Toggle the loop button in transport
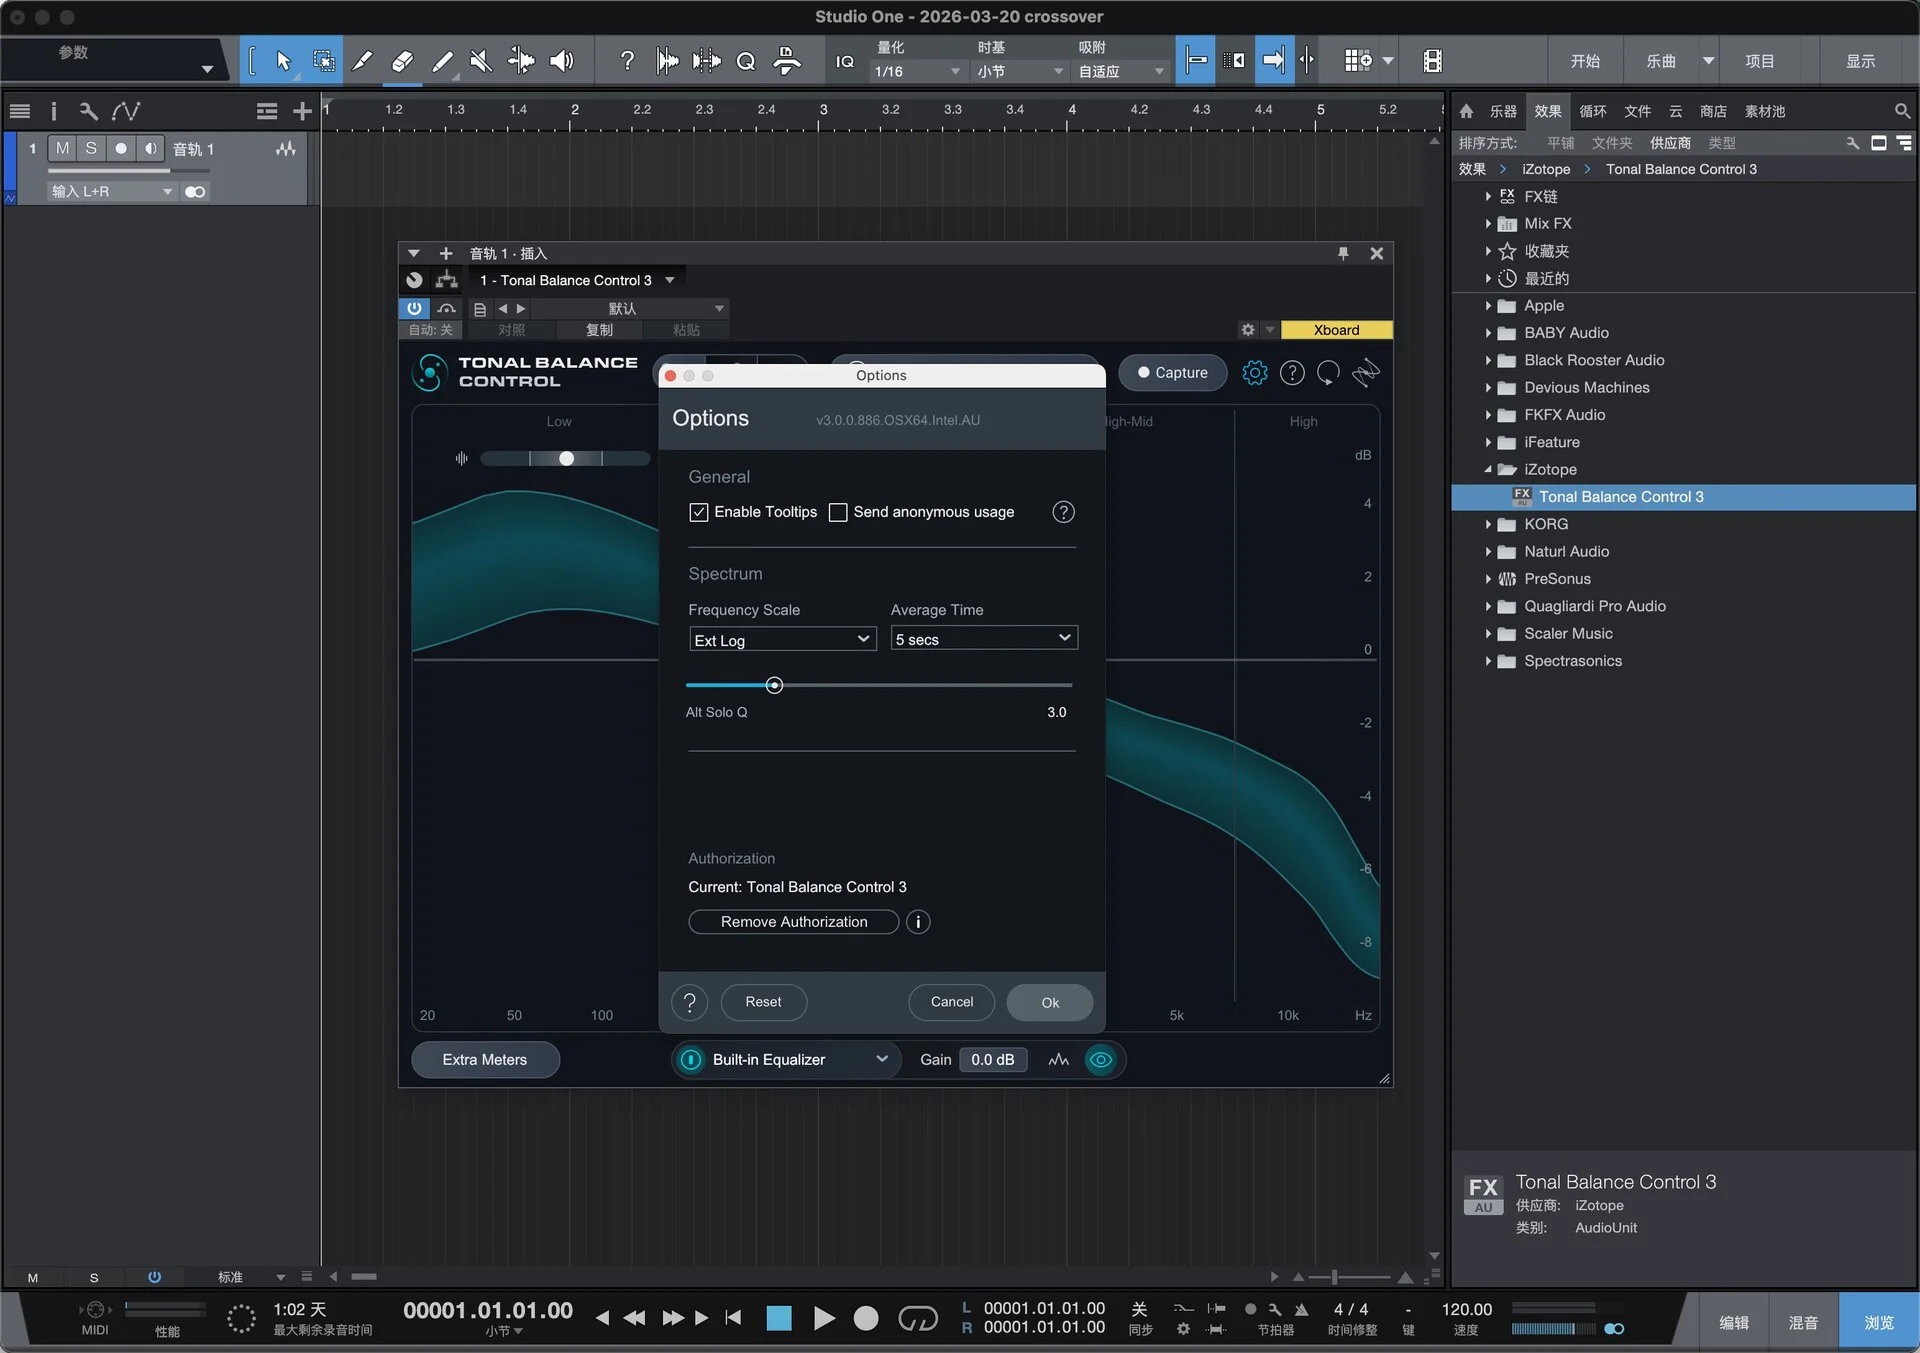Screen dimensions: 1920x1353 [x=917, y=1318]
